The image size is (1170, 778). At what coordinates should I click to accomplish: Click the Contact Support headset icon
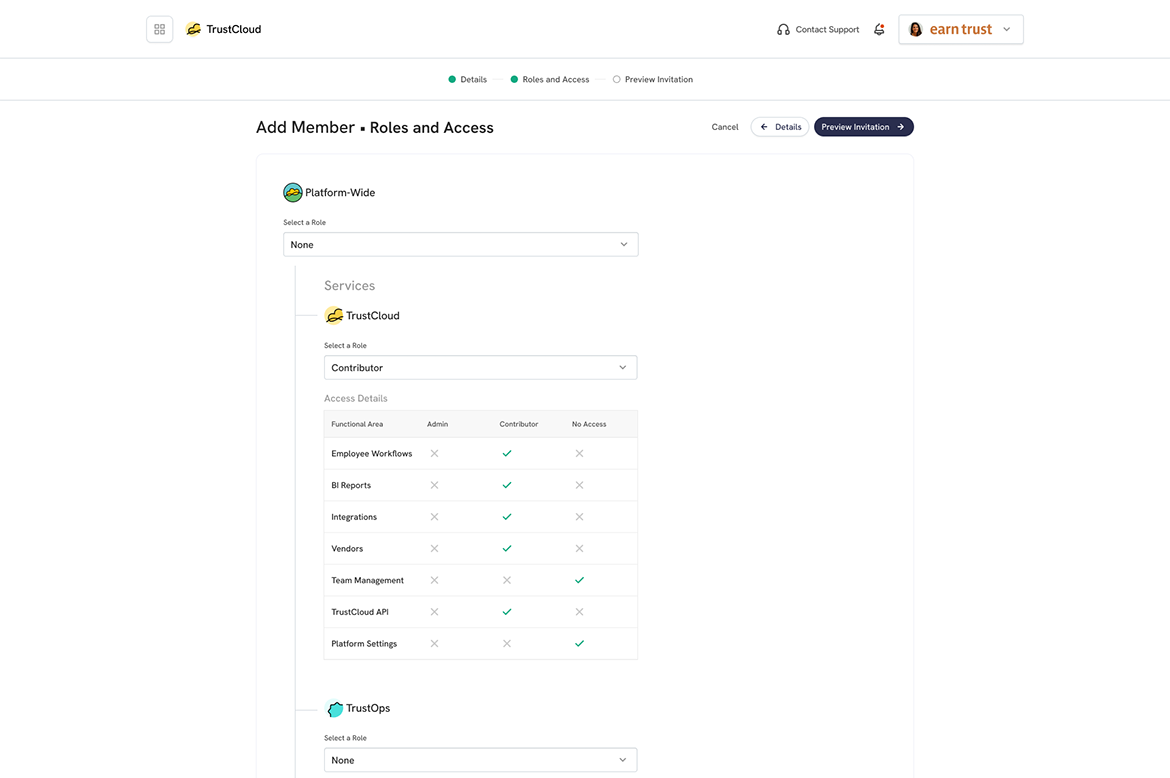(x=783, y=30)
